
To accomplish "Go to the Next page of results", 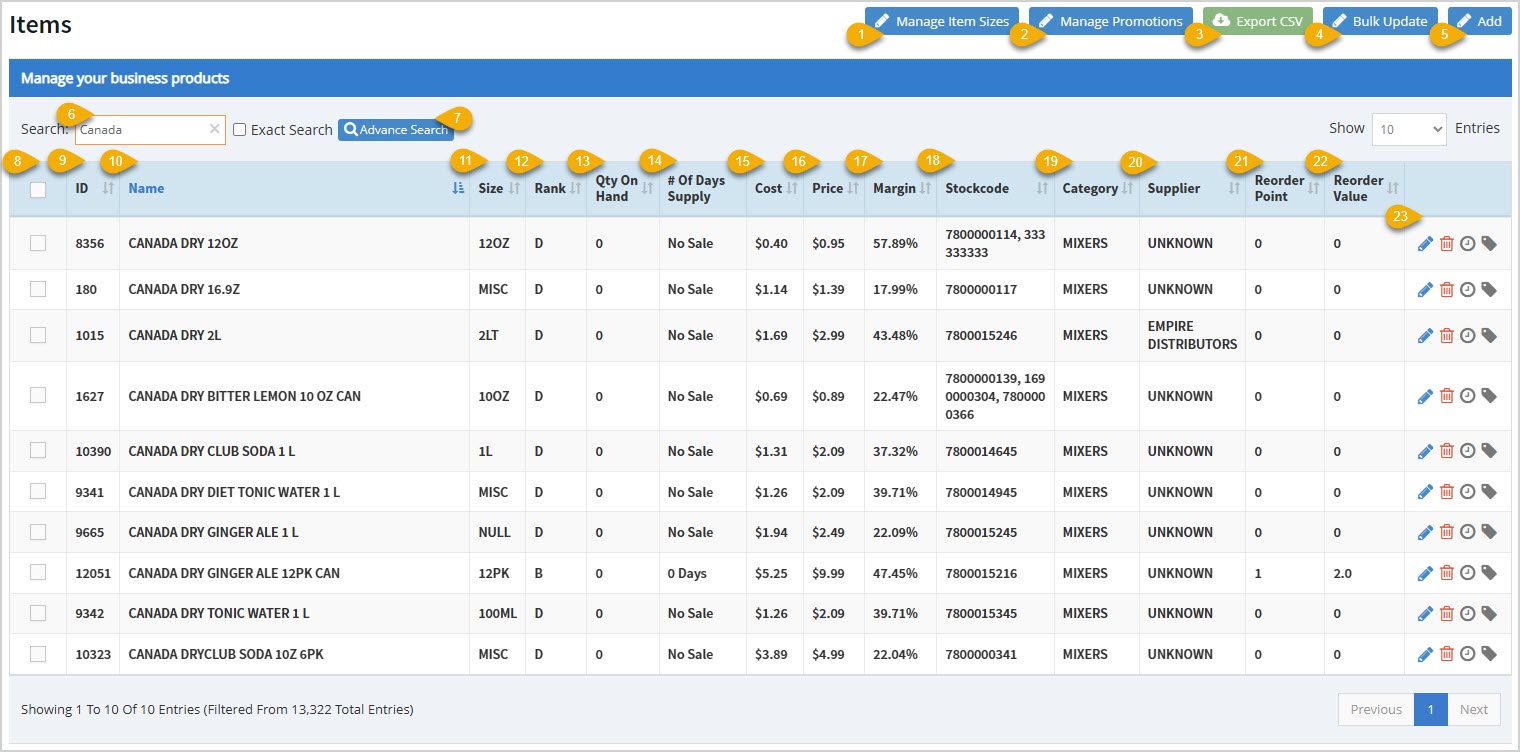I will (x=1474, y=709).
